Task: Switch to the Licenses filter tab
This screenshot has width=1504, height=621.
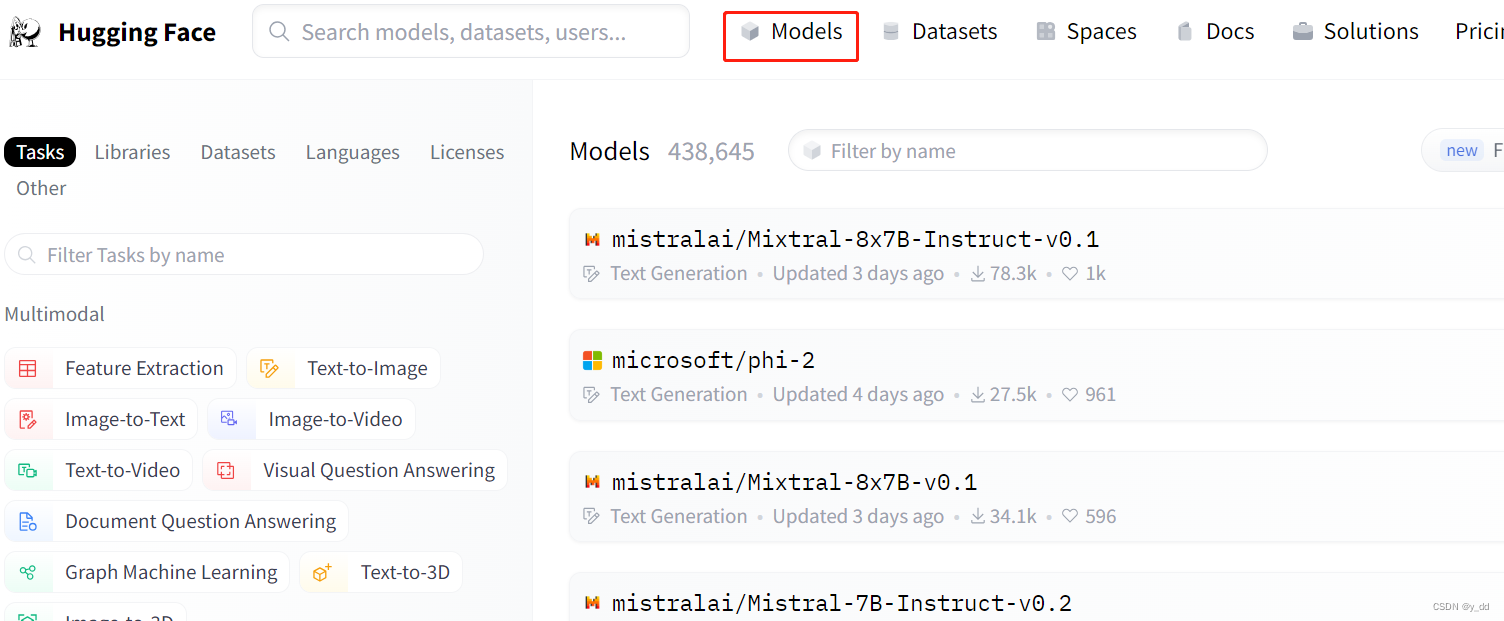Action: pos(467,152)
